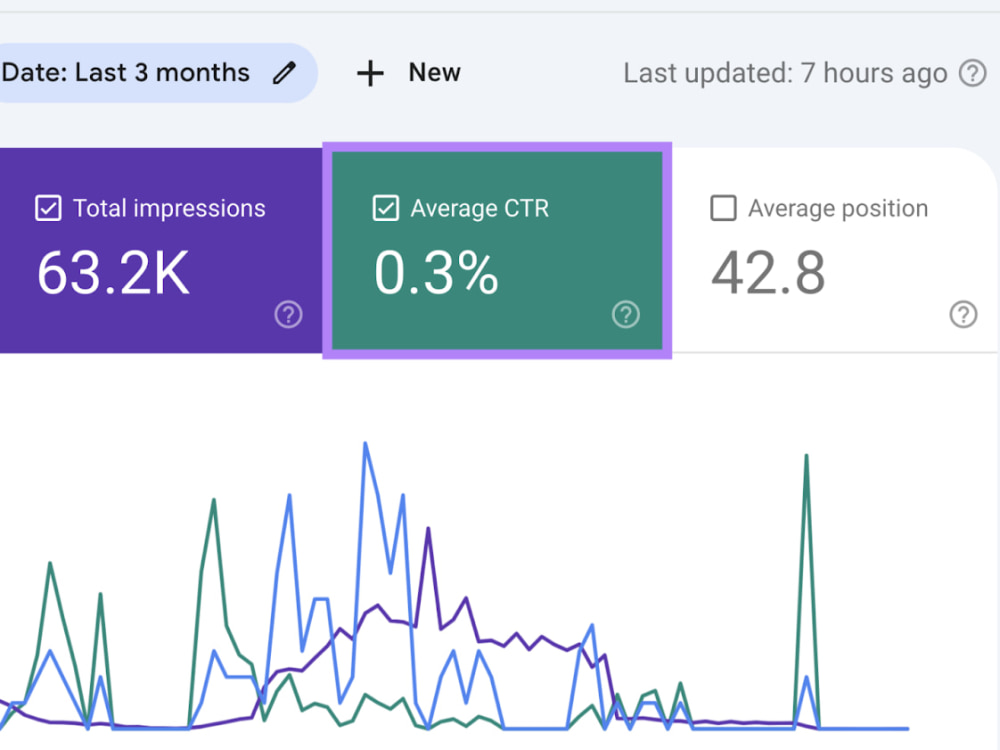Click the tall green CTR spike in chart
The width and height of the screenshot is (1000, 750).
(807, 457)
